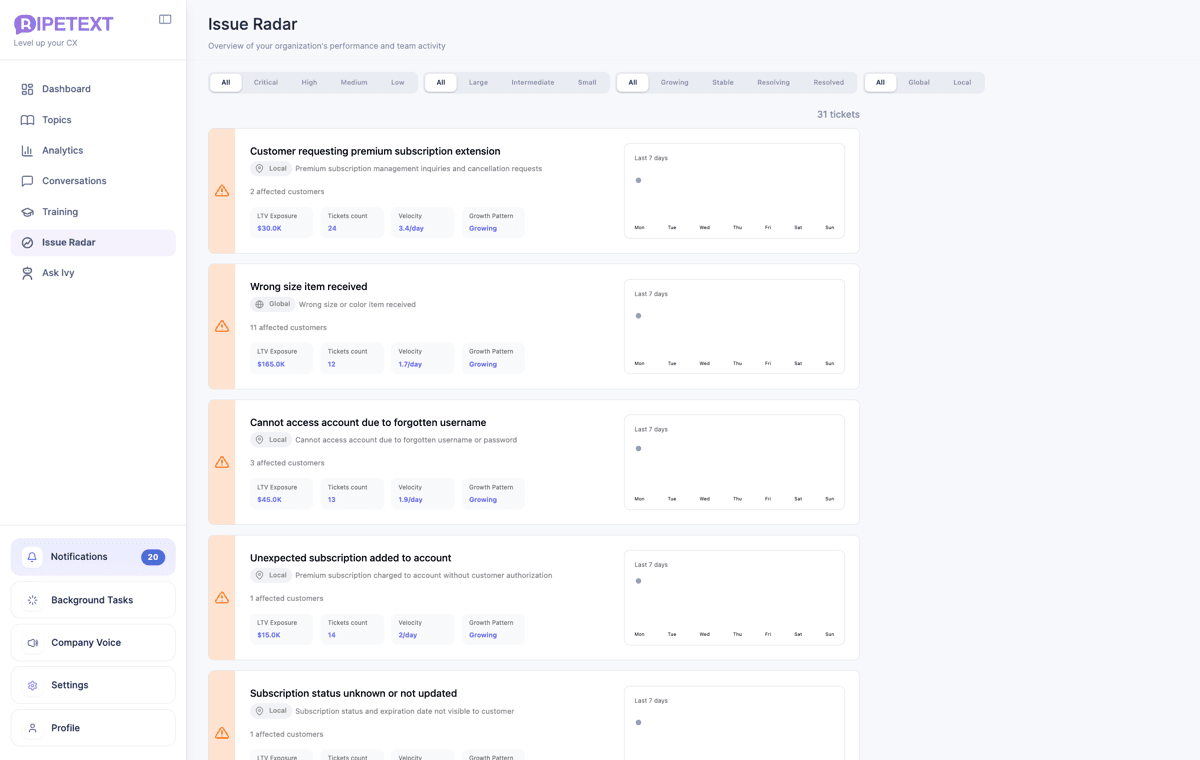Expand the 'Wrong size item received' issue card

[x=308, y=286]
